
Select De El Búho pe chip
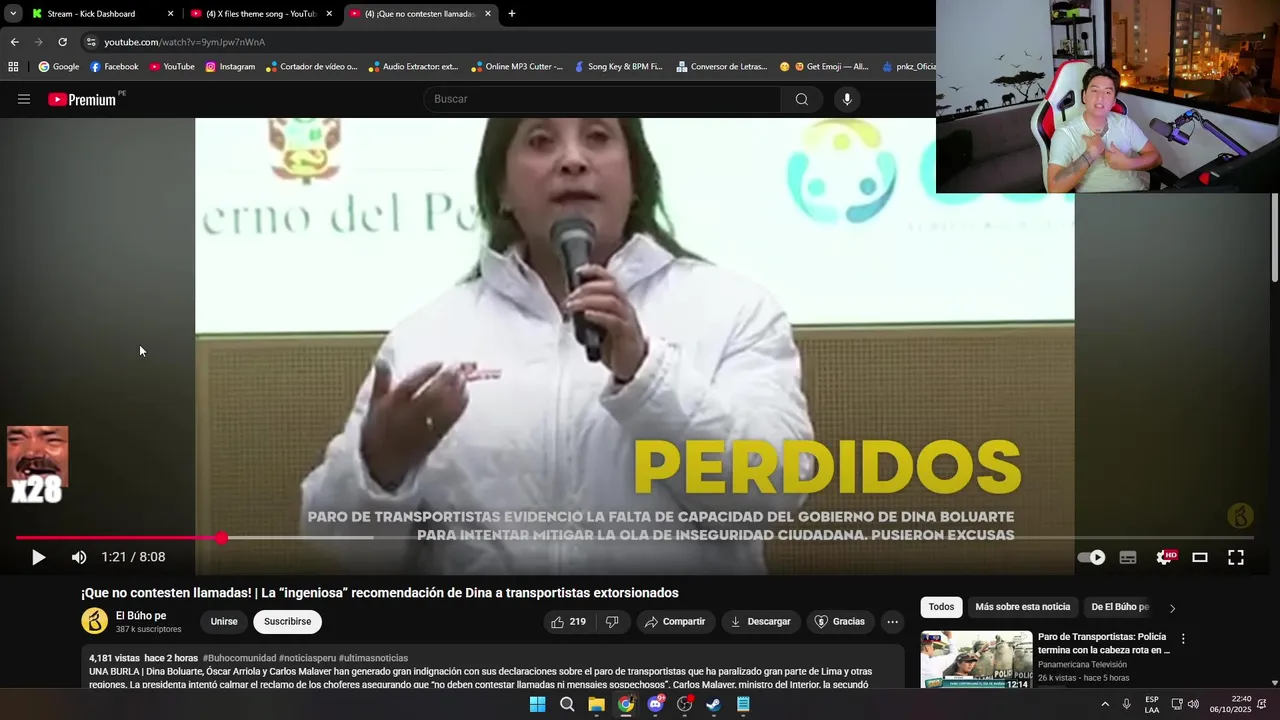coord(1120,607)
